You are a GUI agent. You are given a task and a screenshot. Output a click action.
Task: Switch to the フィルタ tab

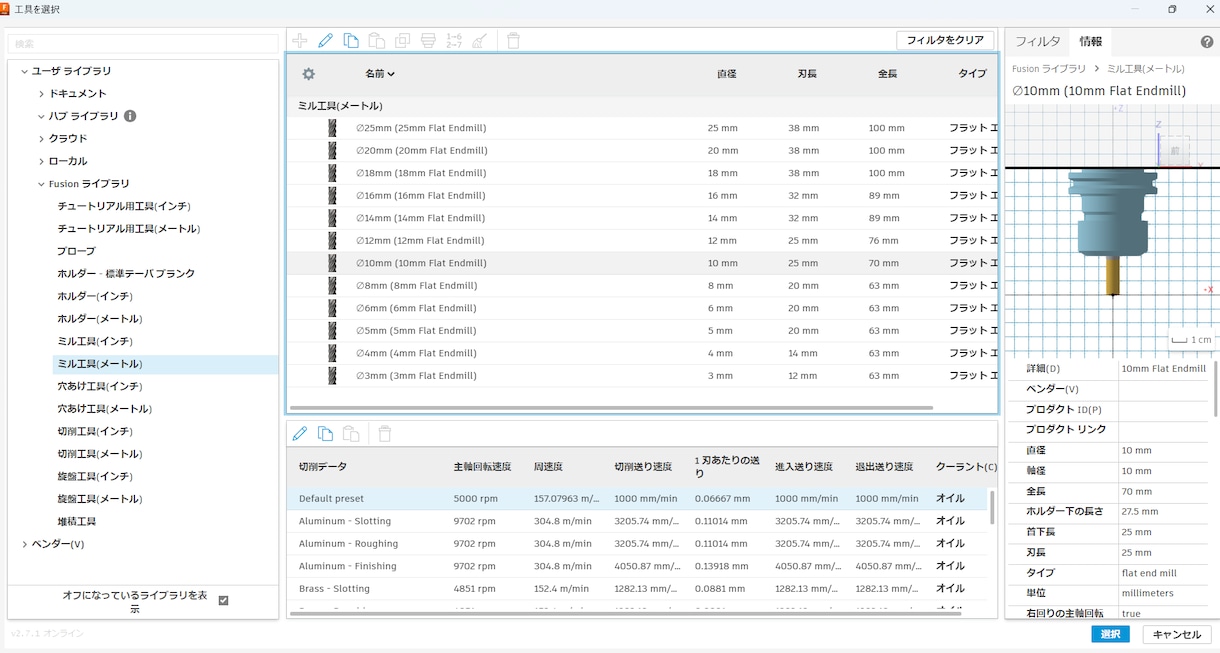click(x=1037, y=42)
